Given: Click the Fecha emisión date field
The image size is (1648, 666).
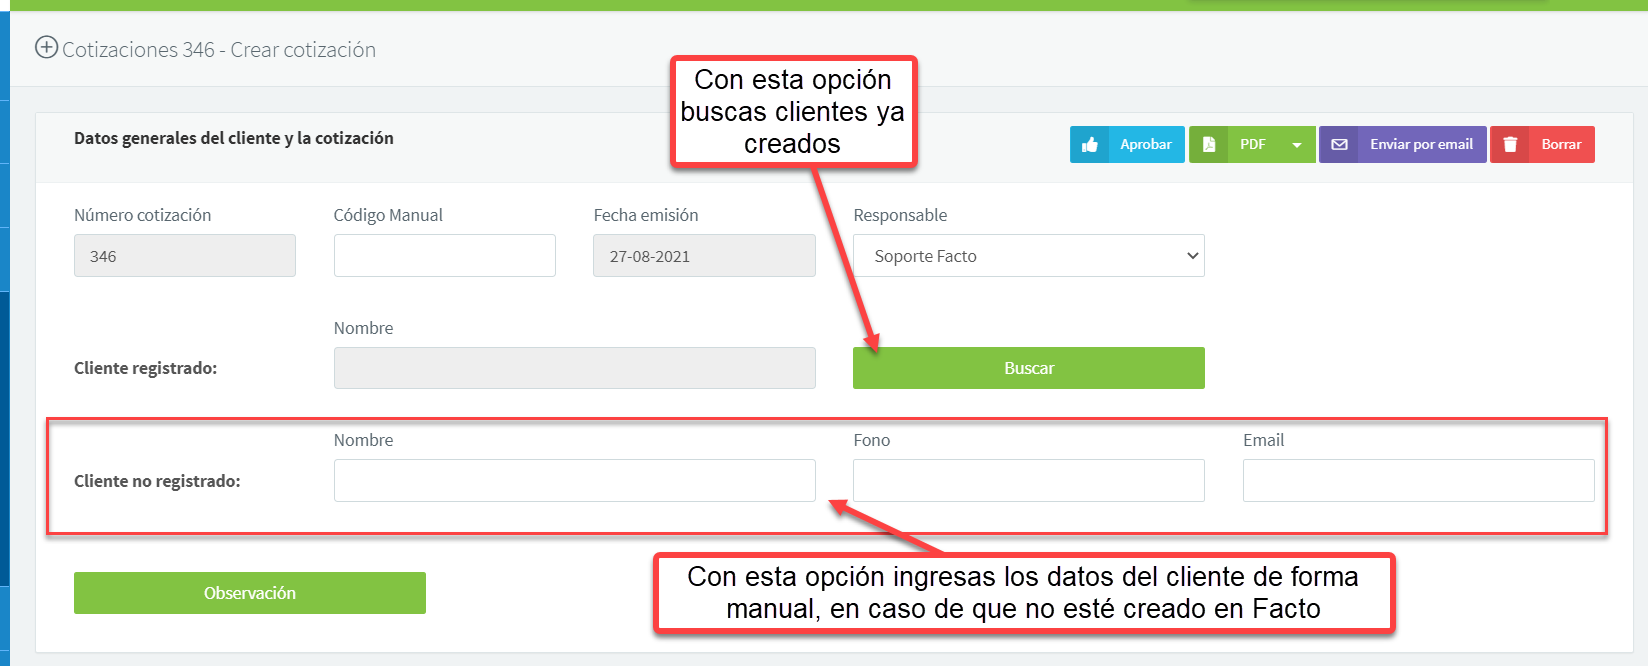Looking at the screenshot, I should click(704, 256).
